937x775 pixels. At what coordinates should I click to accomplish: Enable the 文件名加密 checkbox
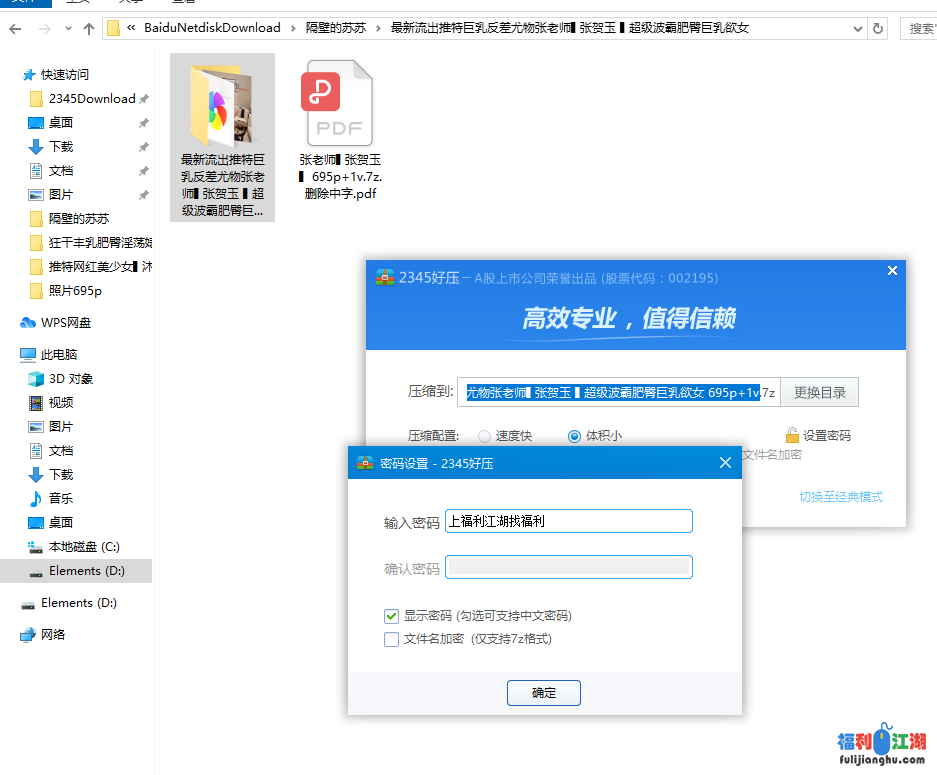point(392,639)
